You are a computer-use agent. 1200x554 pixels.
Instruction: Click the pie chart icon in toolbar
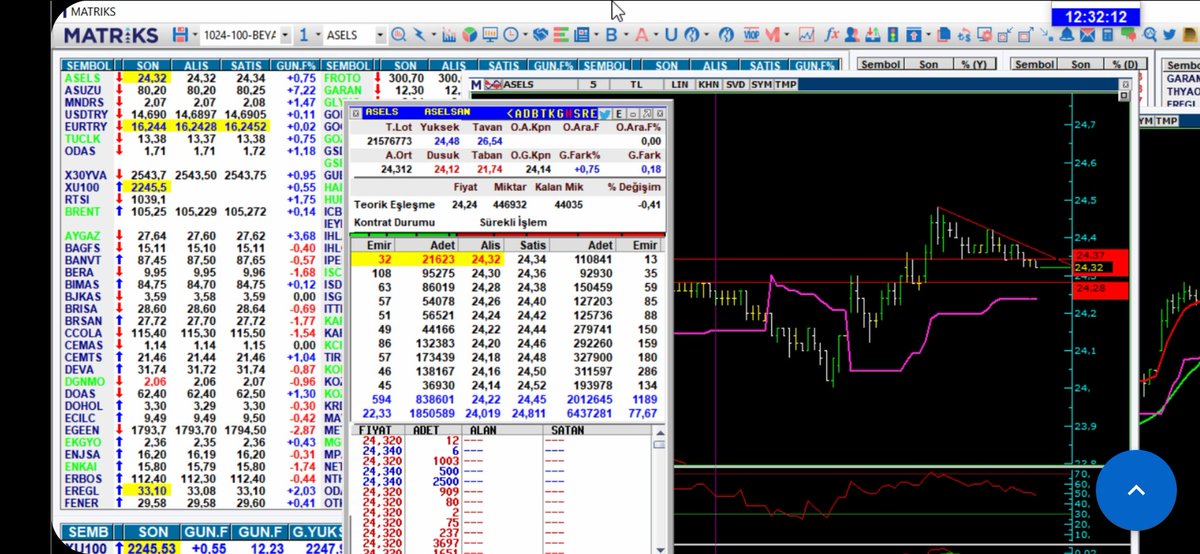(469, 35)
